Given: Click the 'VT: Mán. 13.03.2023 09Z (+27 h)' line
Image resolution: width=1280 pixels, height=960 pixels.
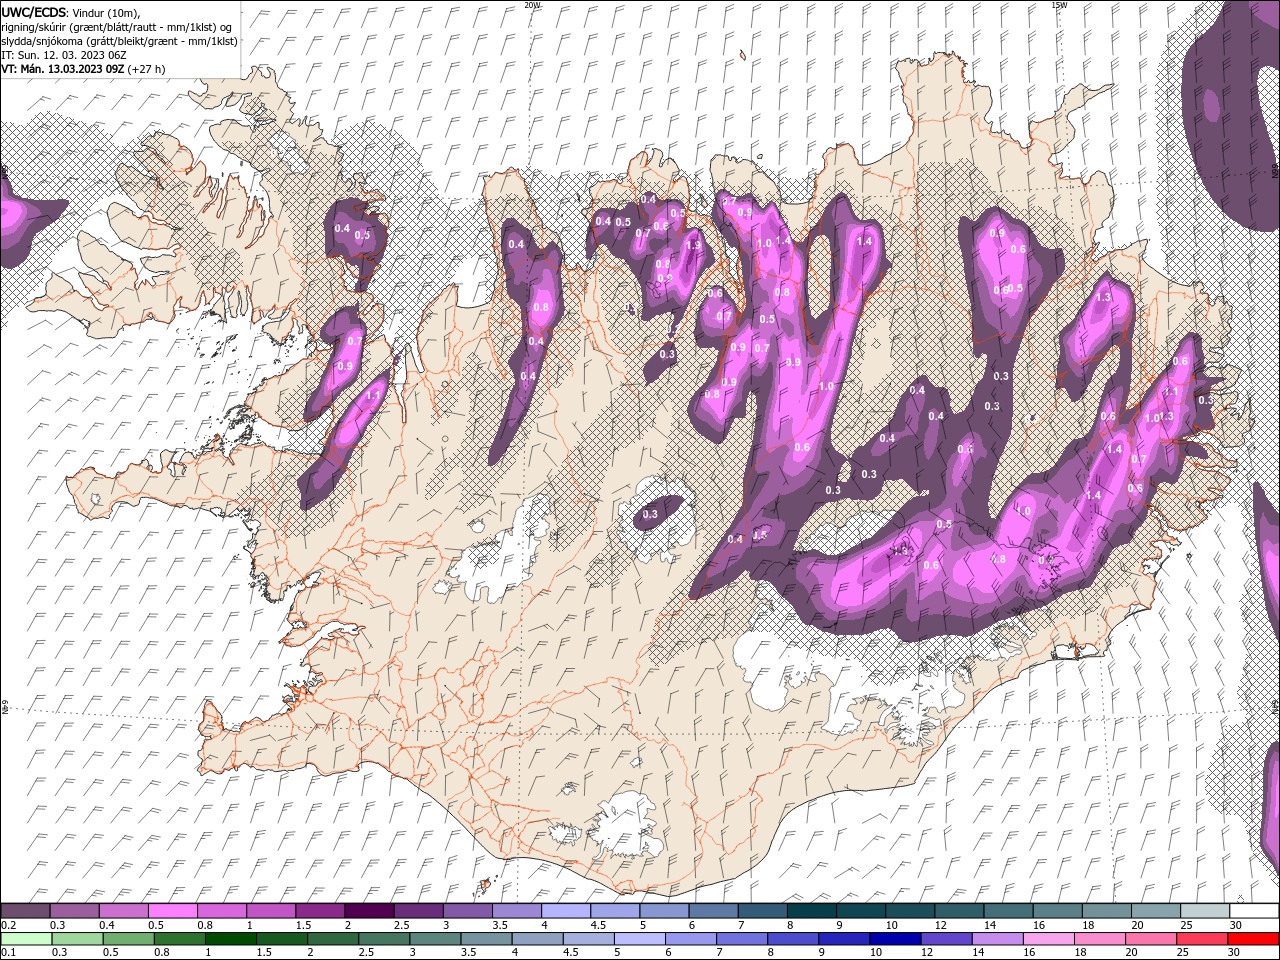Looking at the screenshot, I should point(84,69).
